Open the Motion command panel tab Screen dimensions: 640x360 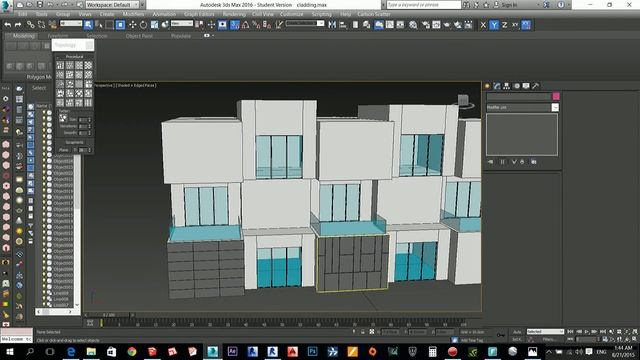pyautogui.click(x=517, y=86)
